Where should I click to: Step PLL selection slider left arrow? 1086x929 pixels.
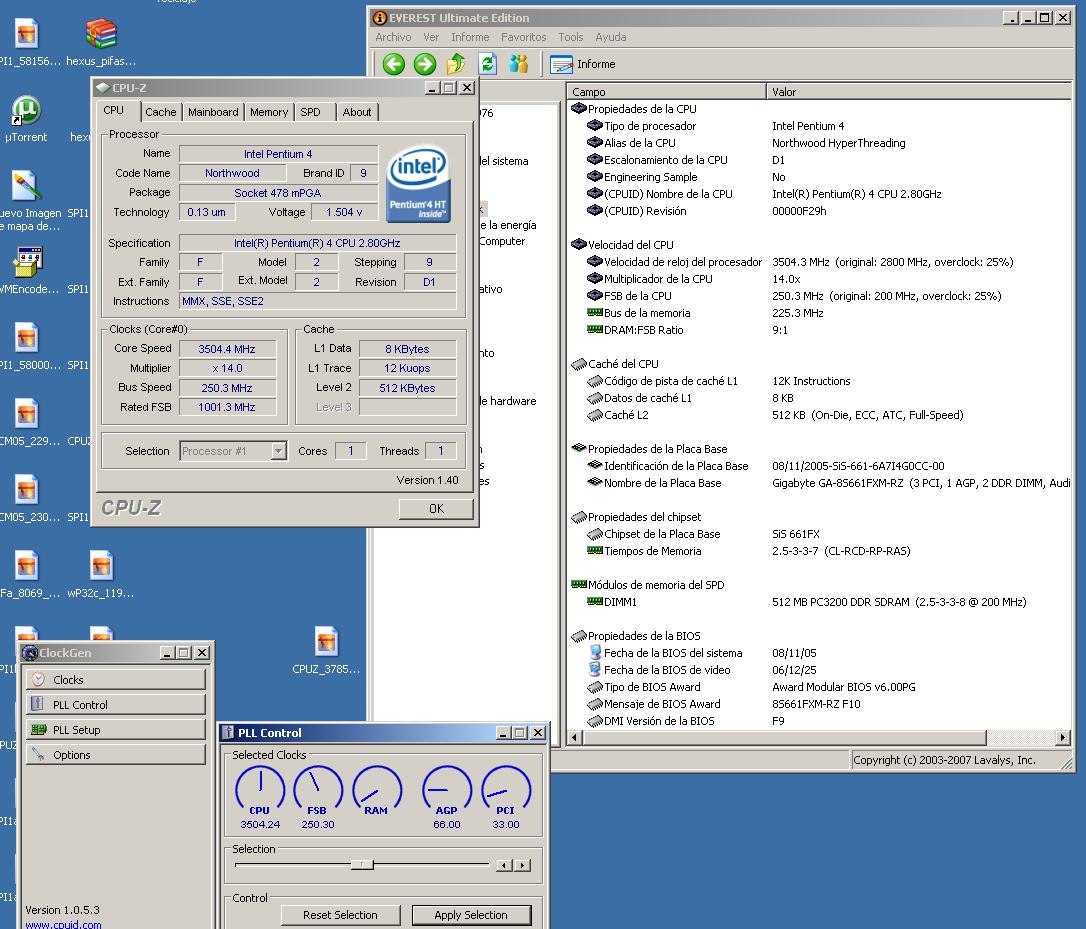(x=504, y=865)
